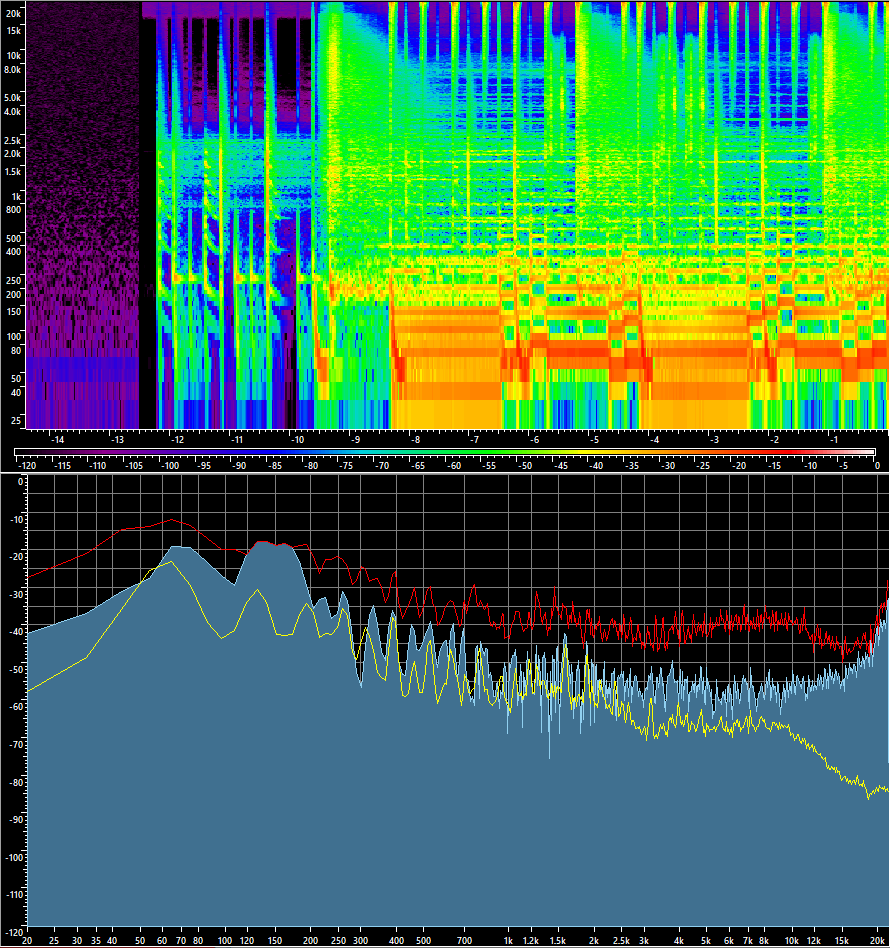The width and height of the screenshot is (890, 948).
Task: Select the 5.0k frequency label beside the spectrogram
Action: (x=12, y=97)
